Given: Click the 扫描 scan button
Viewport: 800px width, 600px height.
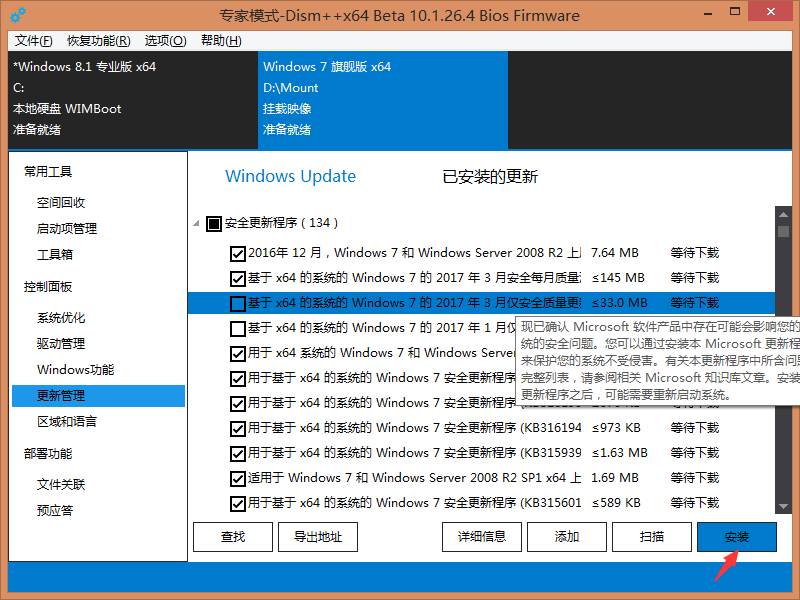Looking at the screenshot, I should 651,537.
